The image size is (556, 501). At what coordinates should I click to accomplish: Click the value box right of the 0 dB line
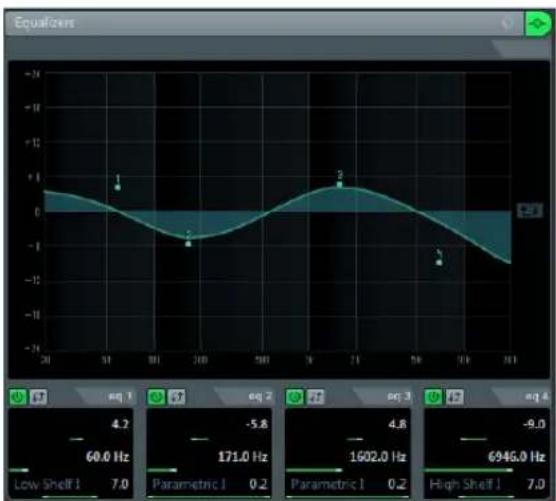[530, 210]
